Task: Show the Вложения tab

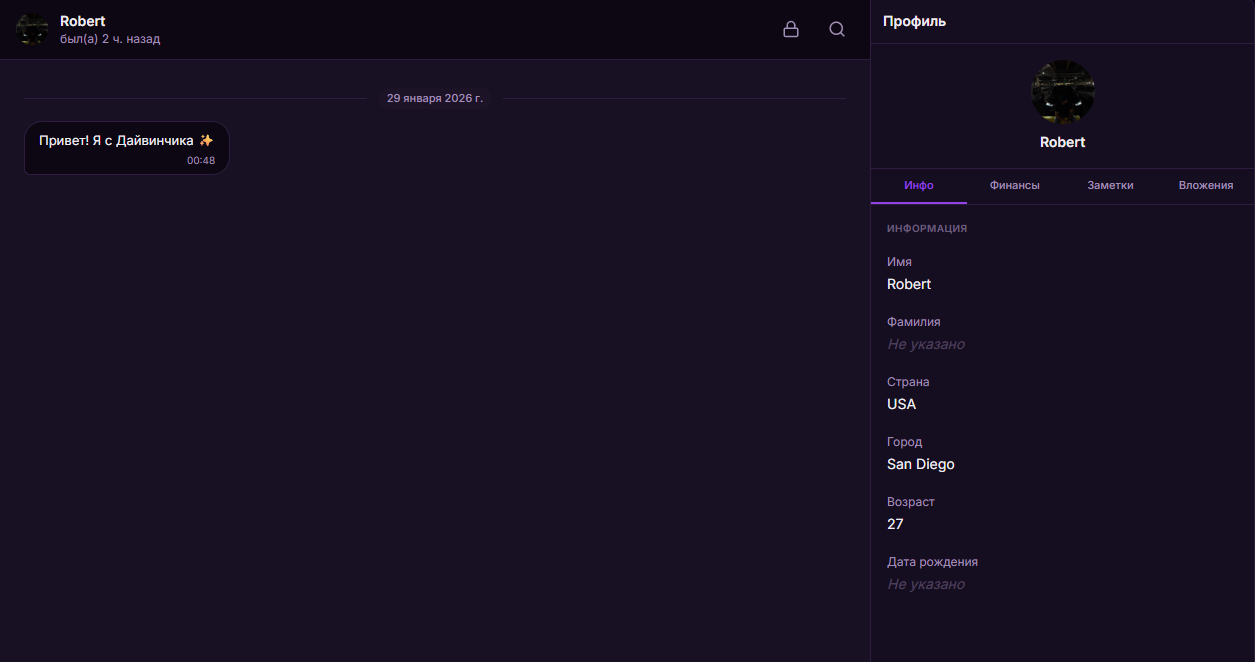Action: coord(1205,186)
